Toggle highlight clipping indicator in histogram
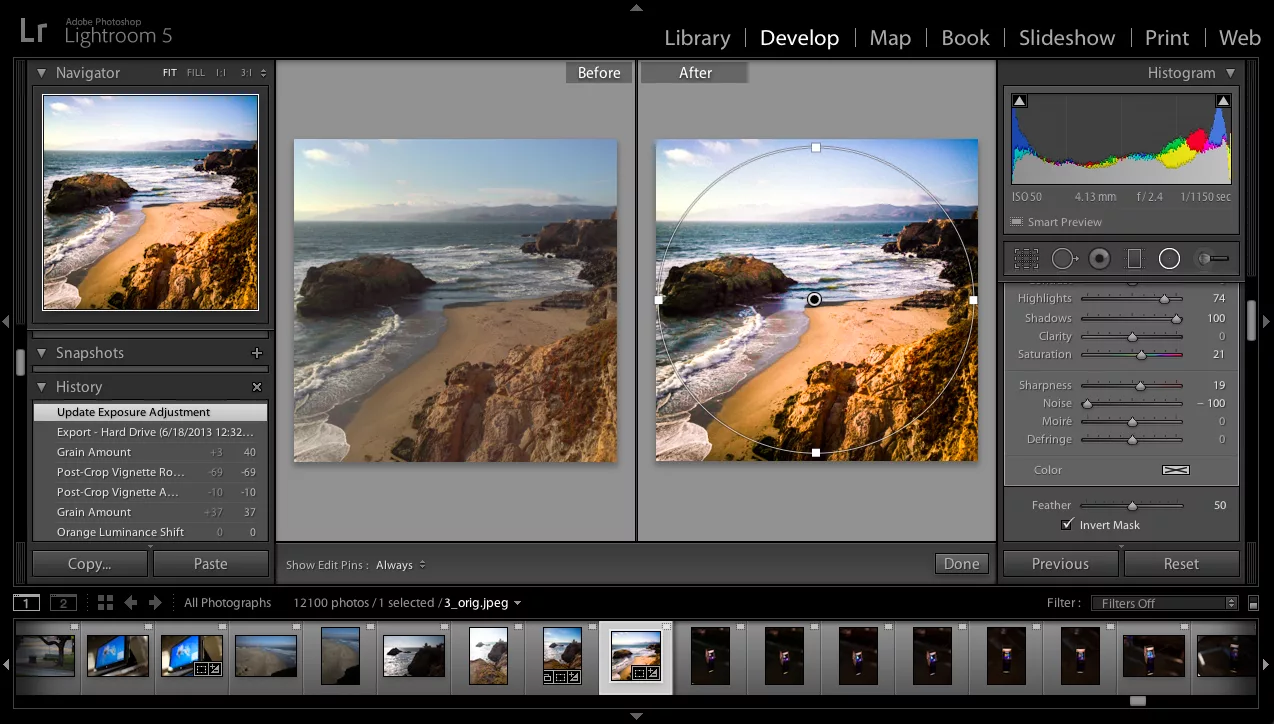 (1223, 101)
